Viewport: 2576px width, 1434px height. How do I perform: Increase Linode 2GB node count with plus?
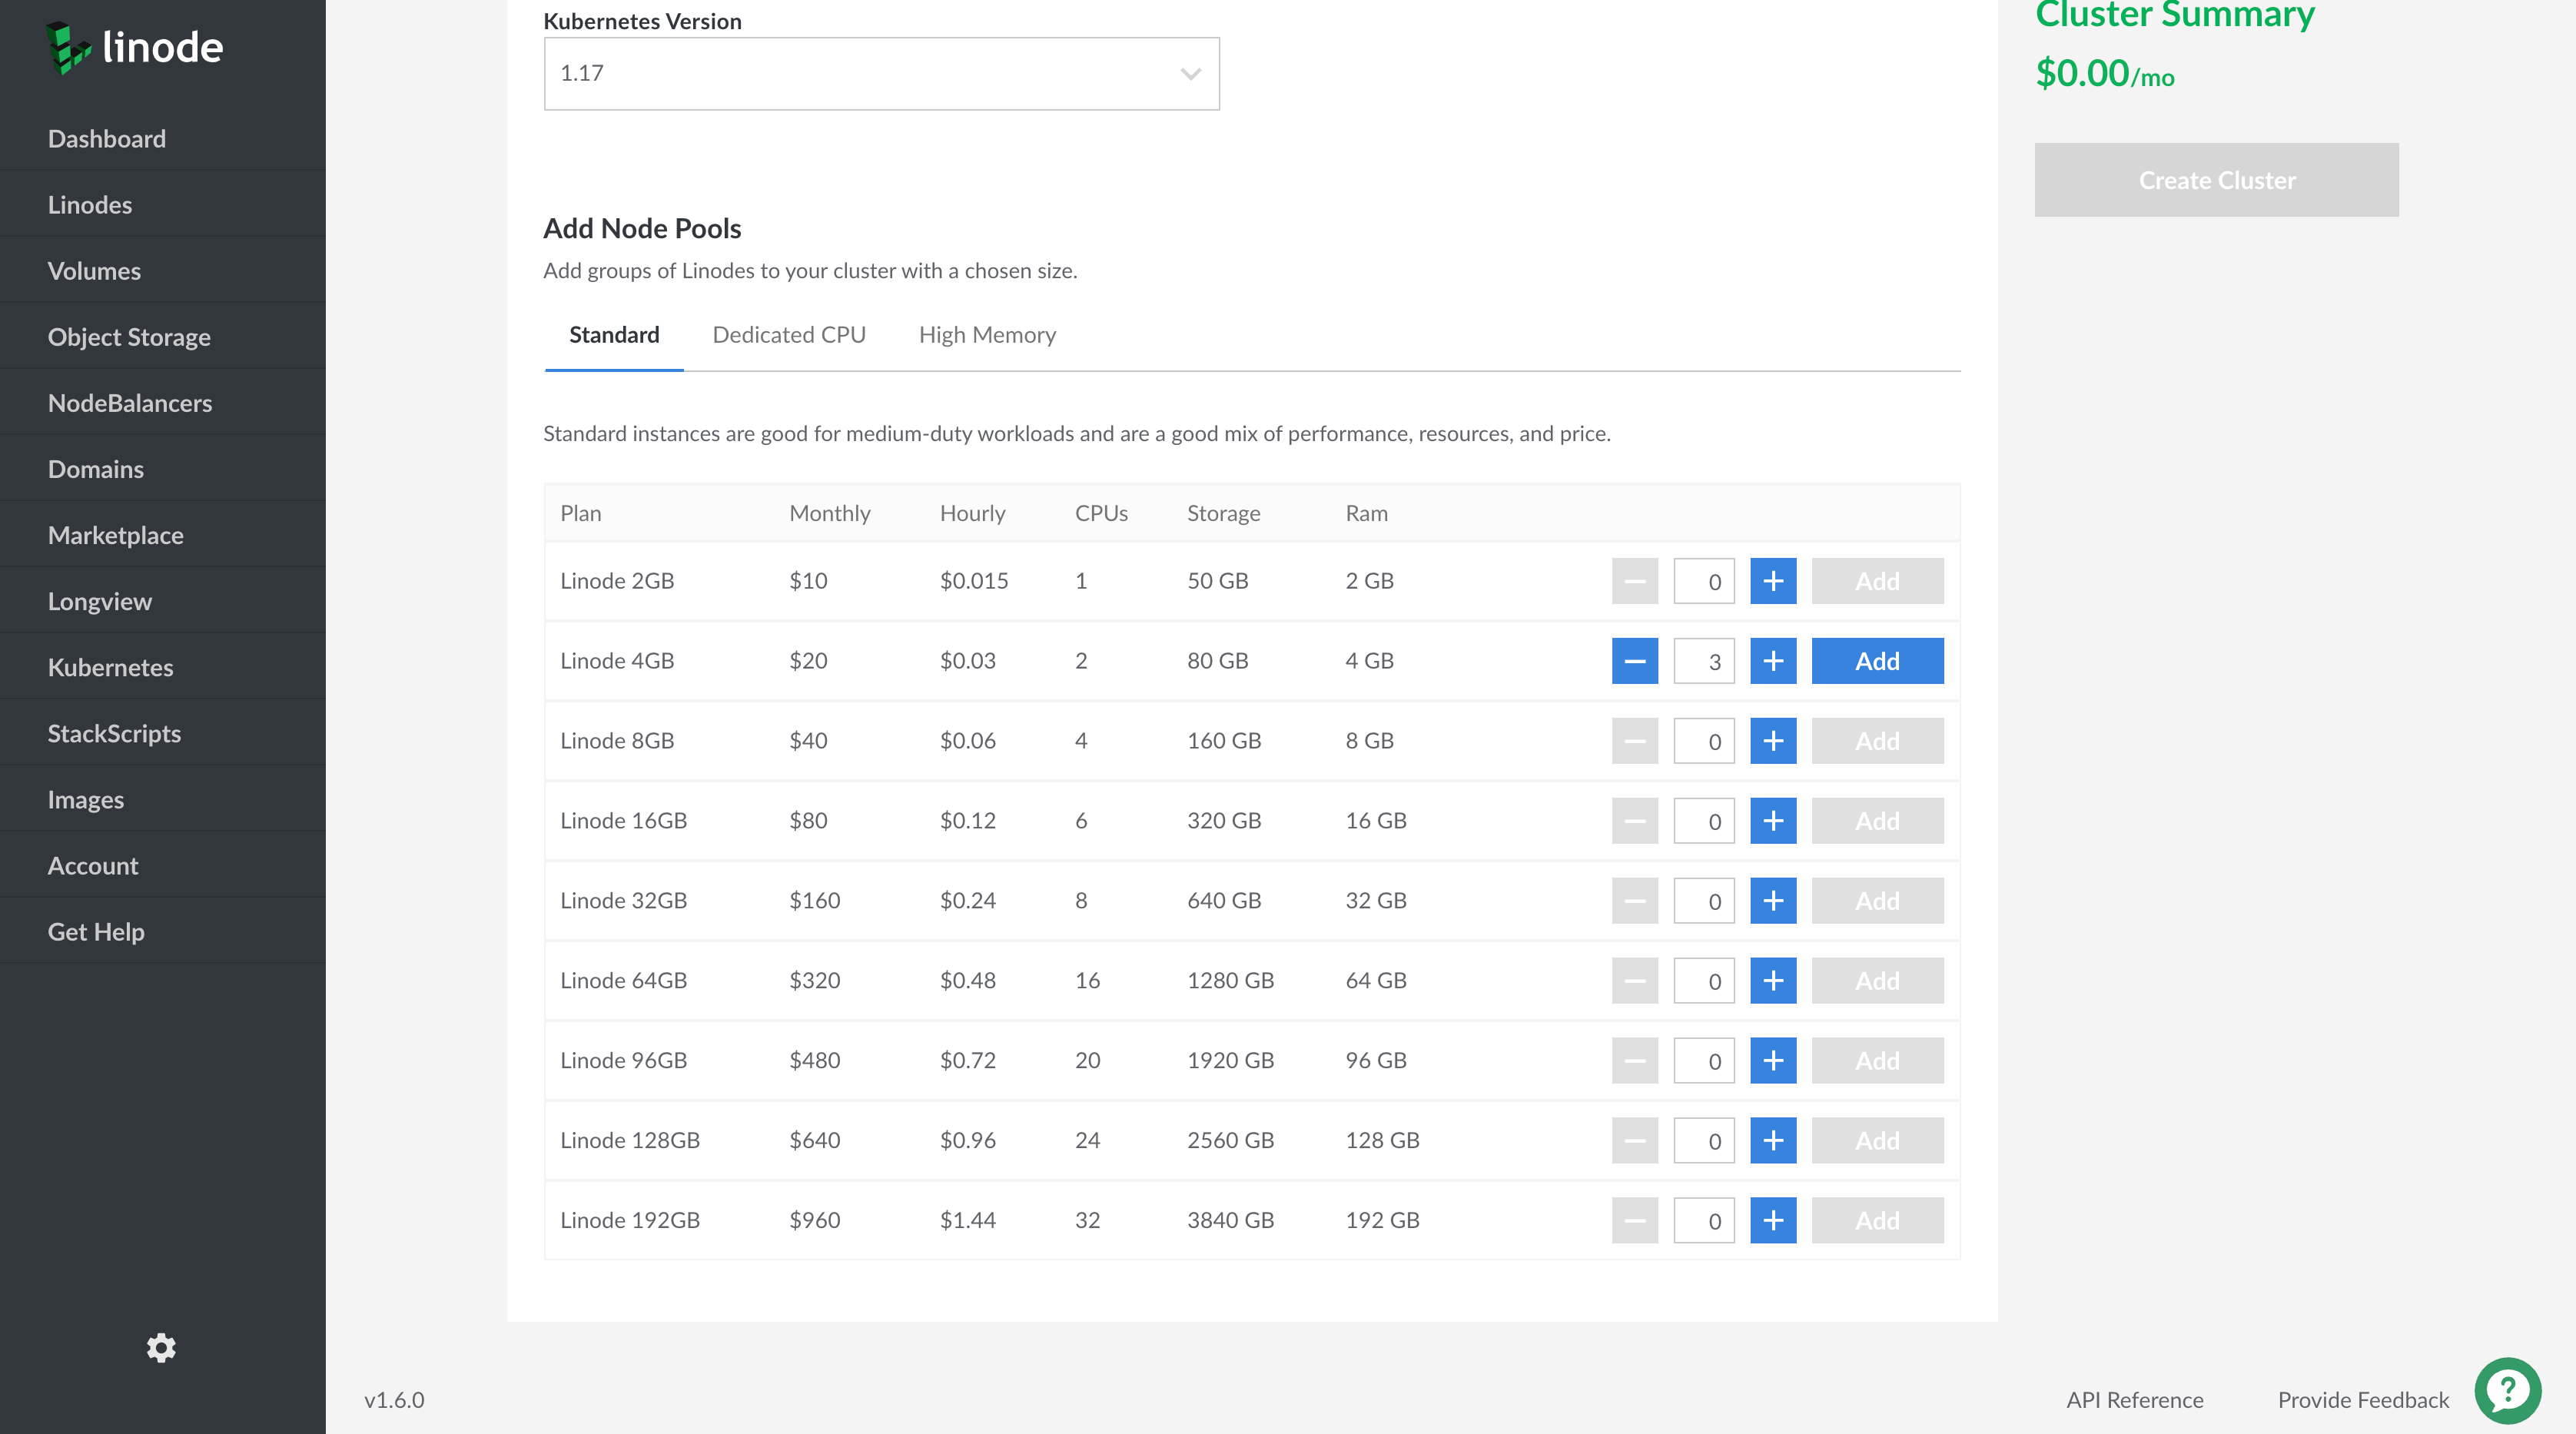coord(1772,581)
